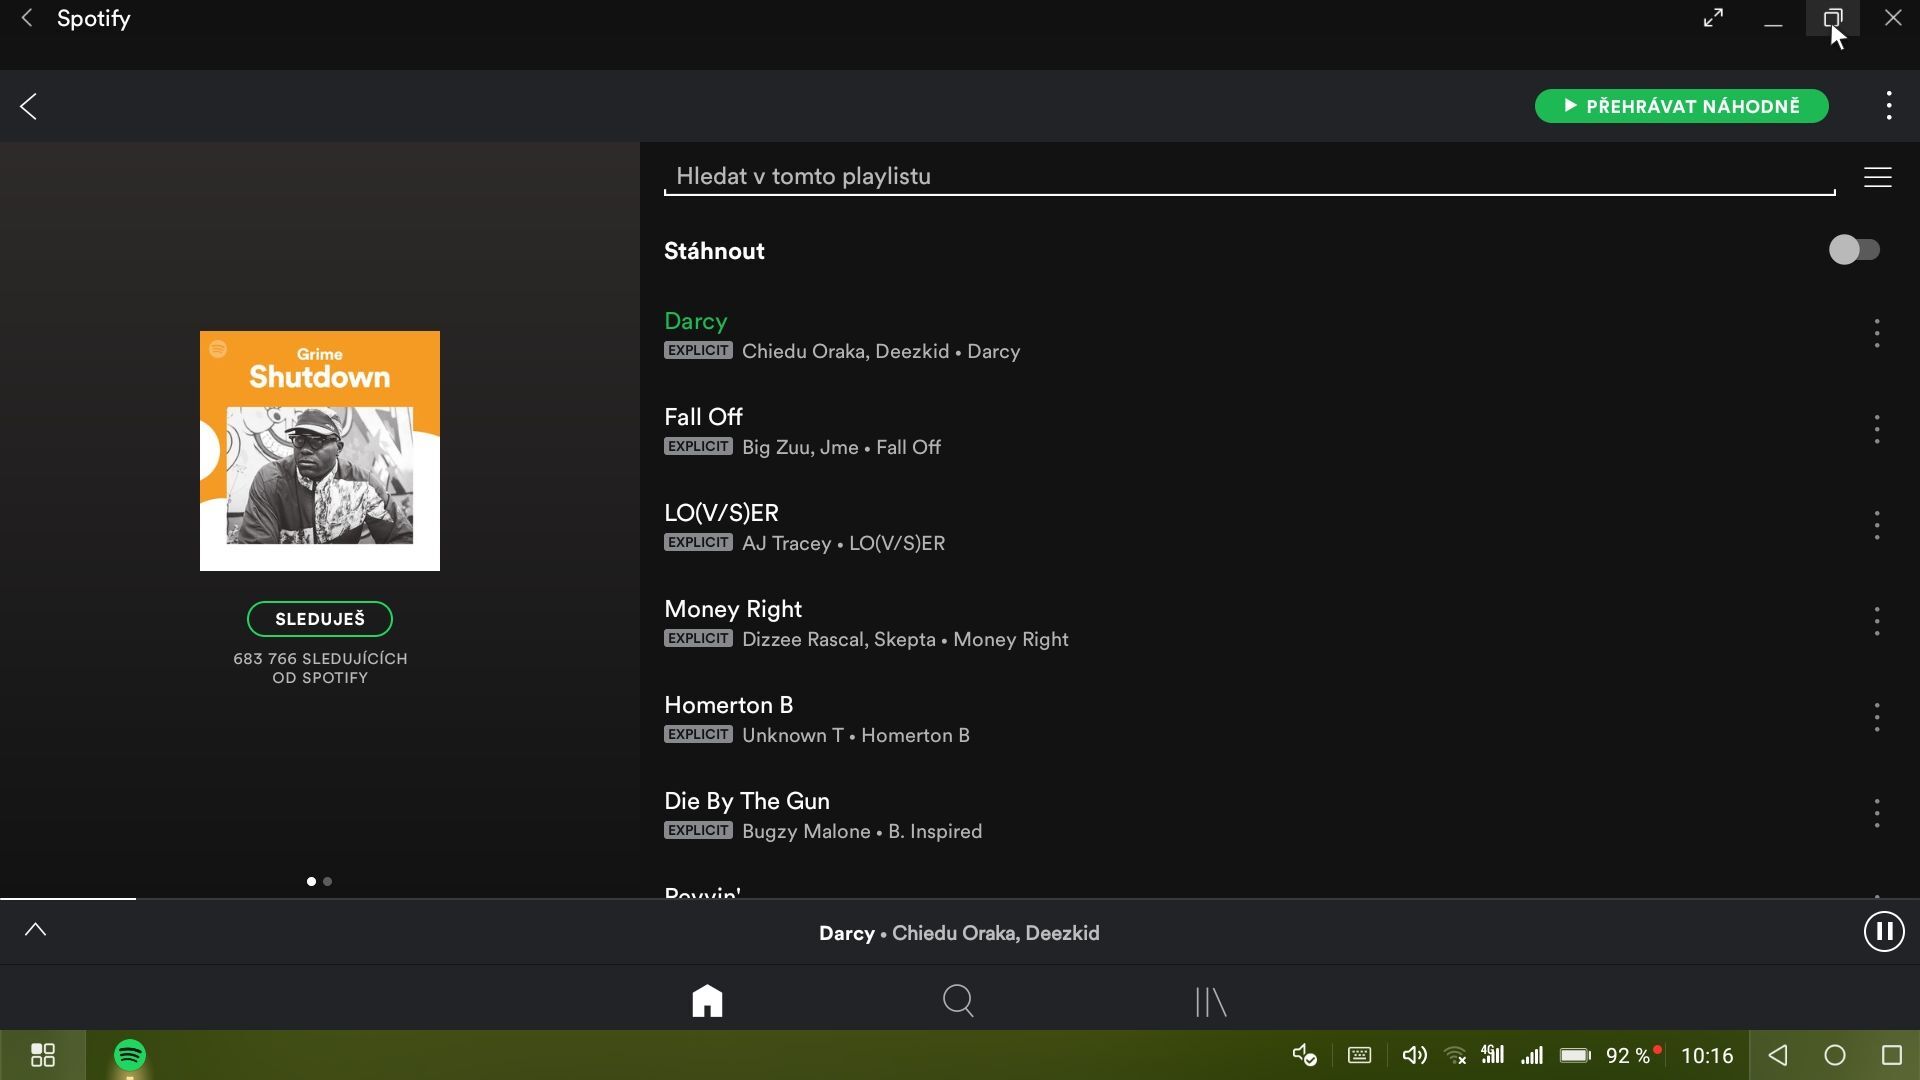Open the Home tab icon

click(x=707, y=1000)
